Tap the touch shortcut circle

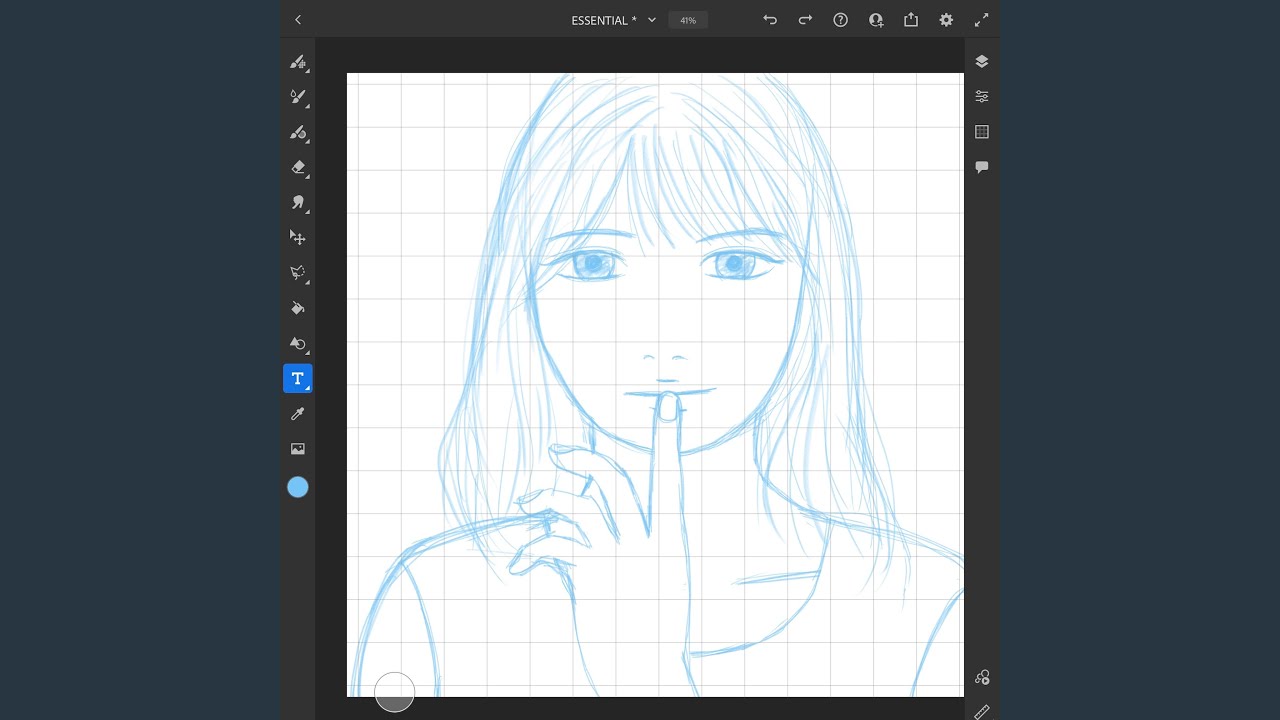(394, 692)
